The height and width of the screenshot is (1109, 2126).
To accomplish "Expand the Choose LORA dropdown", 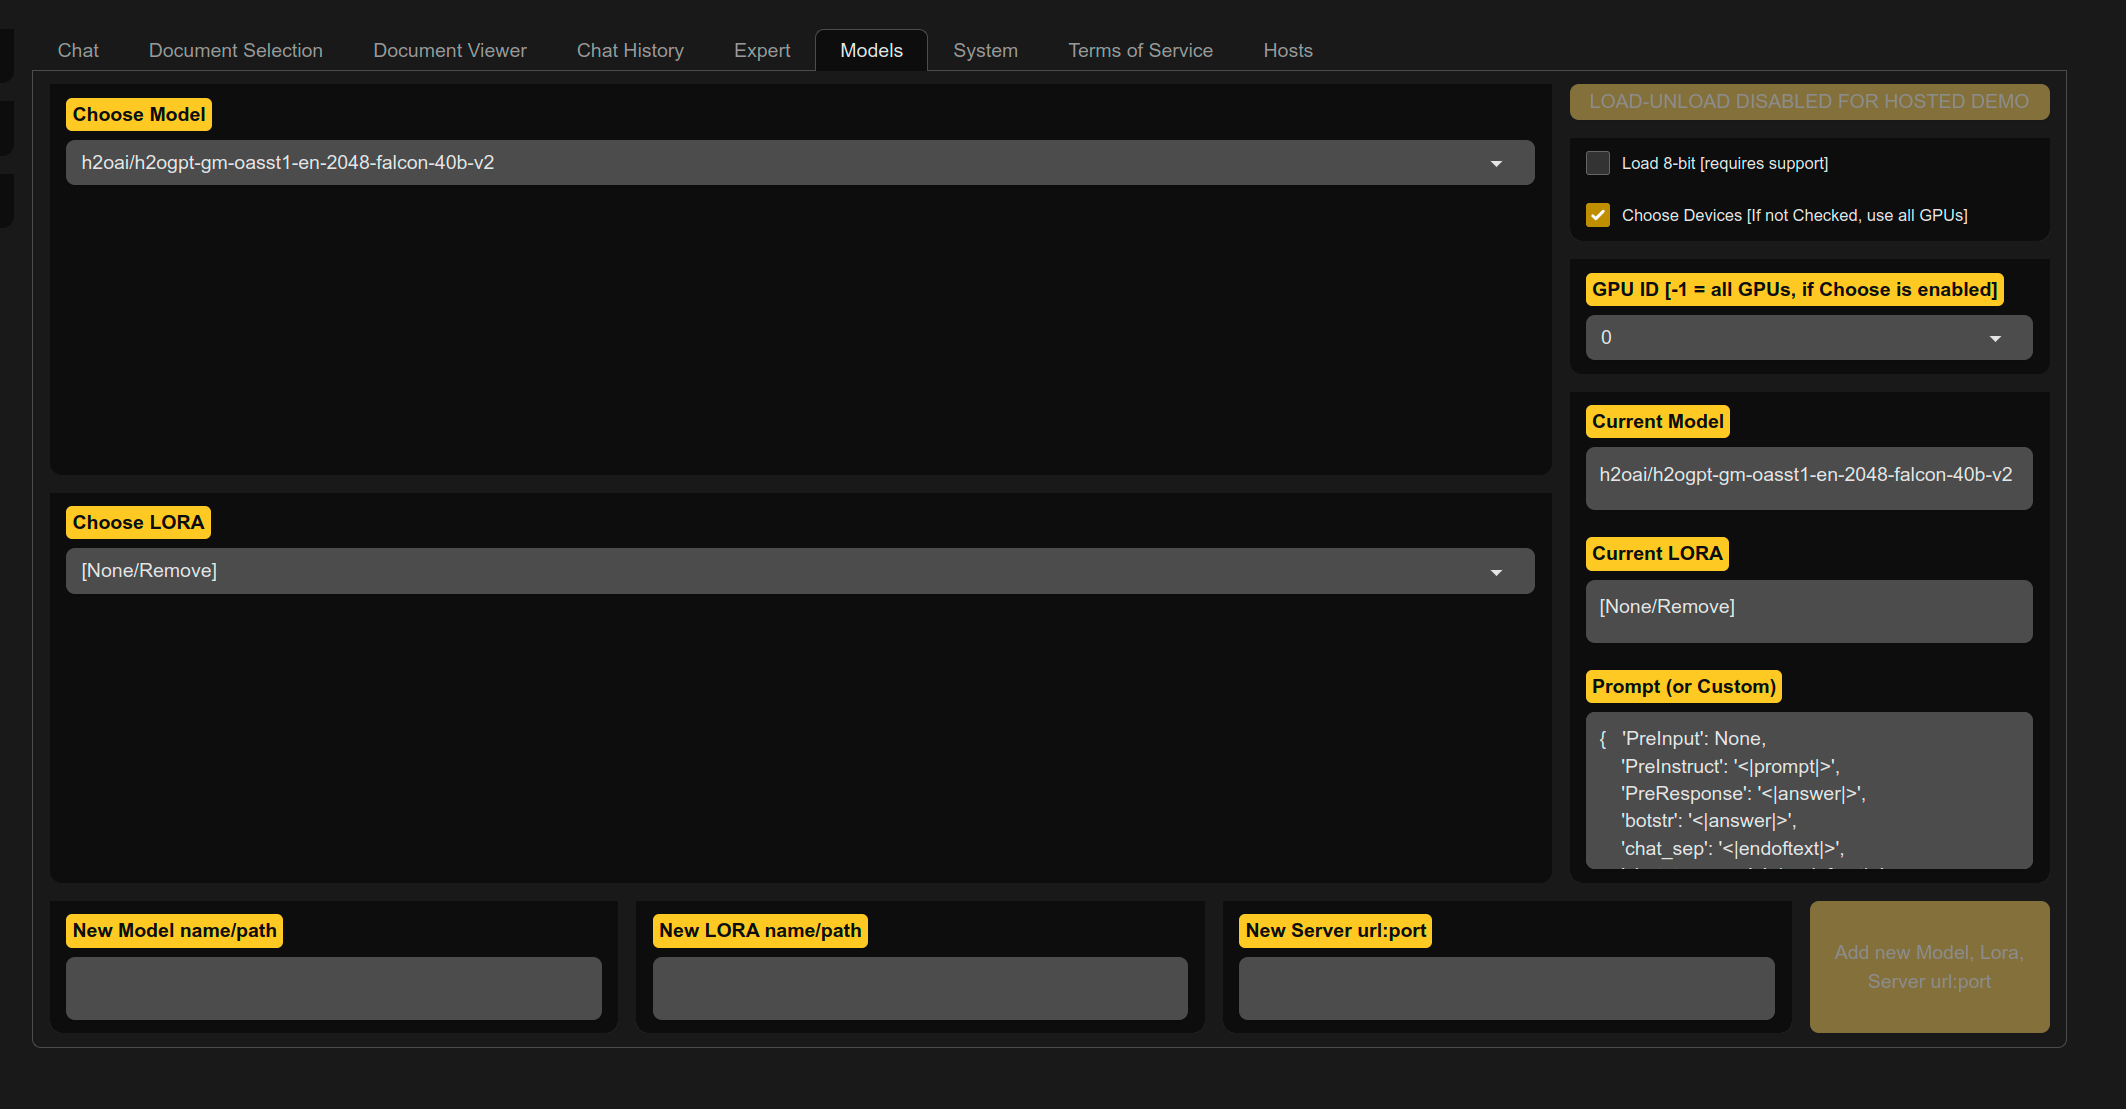I will coord(1496,572).
